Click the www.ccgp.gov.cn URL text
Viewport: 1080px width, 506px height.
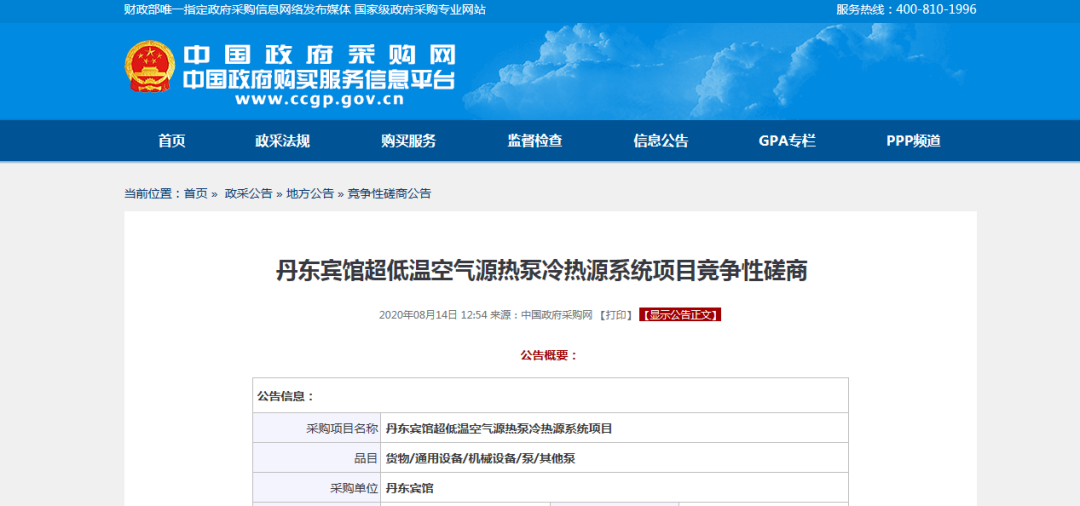pyautogui.click(x=319, y=100)
